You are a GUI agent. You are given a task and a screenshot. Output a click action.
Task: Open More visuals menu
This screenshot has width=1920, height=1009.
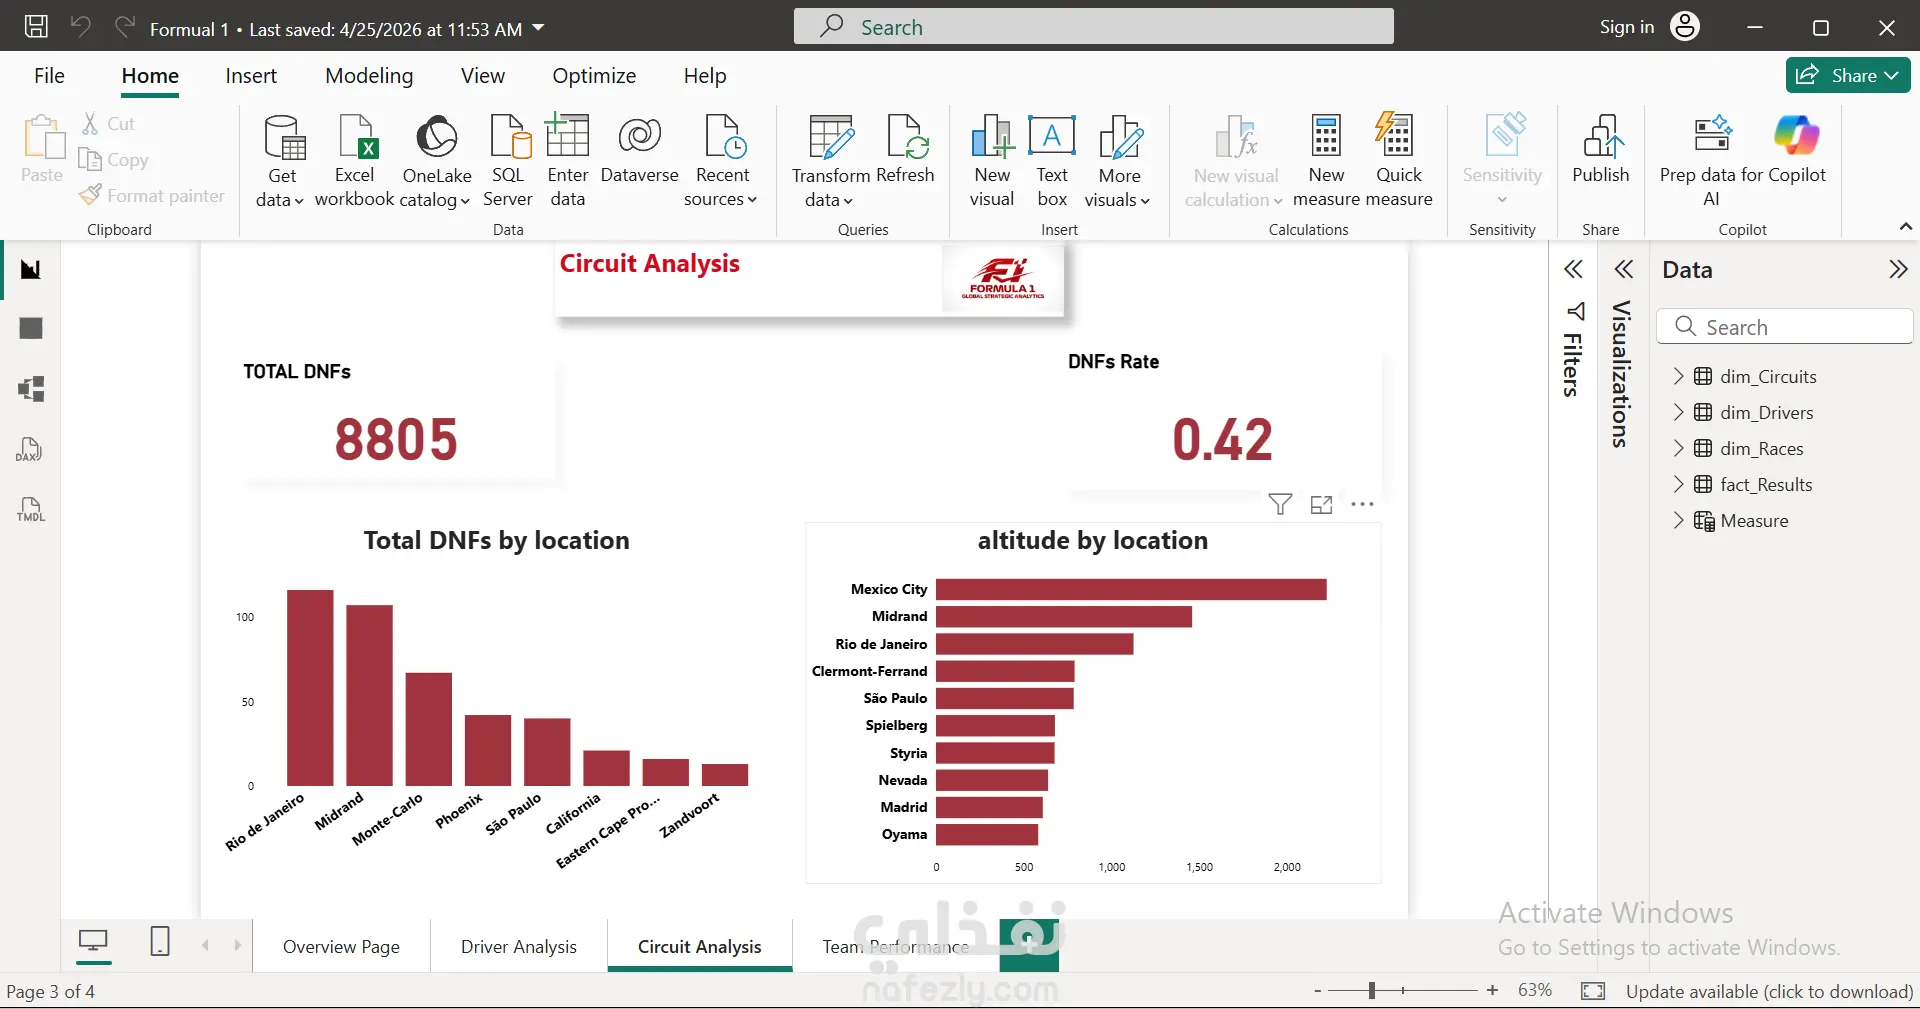coord(1118,160)
